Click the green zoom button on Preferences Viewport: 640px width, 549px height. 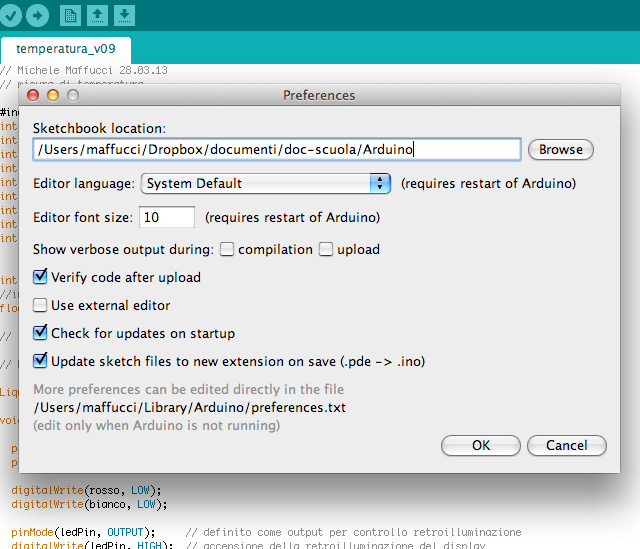click(73, 96)
